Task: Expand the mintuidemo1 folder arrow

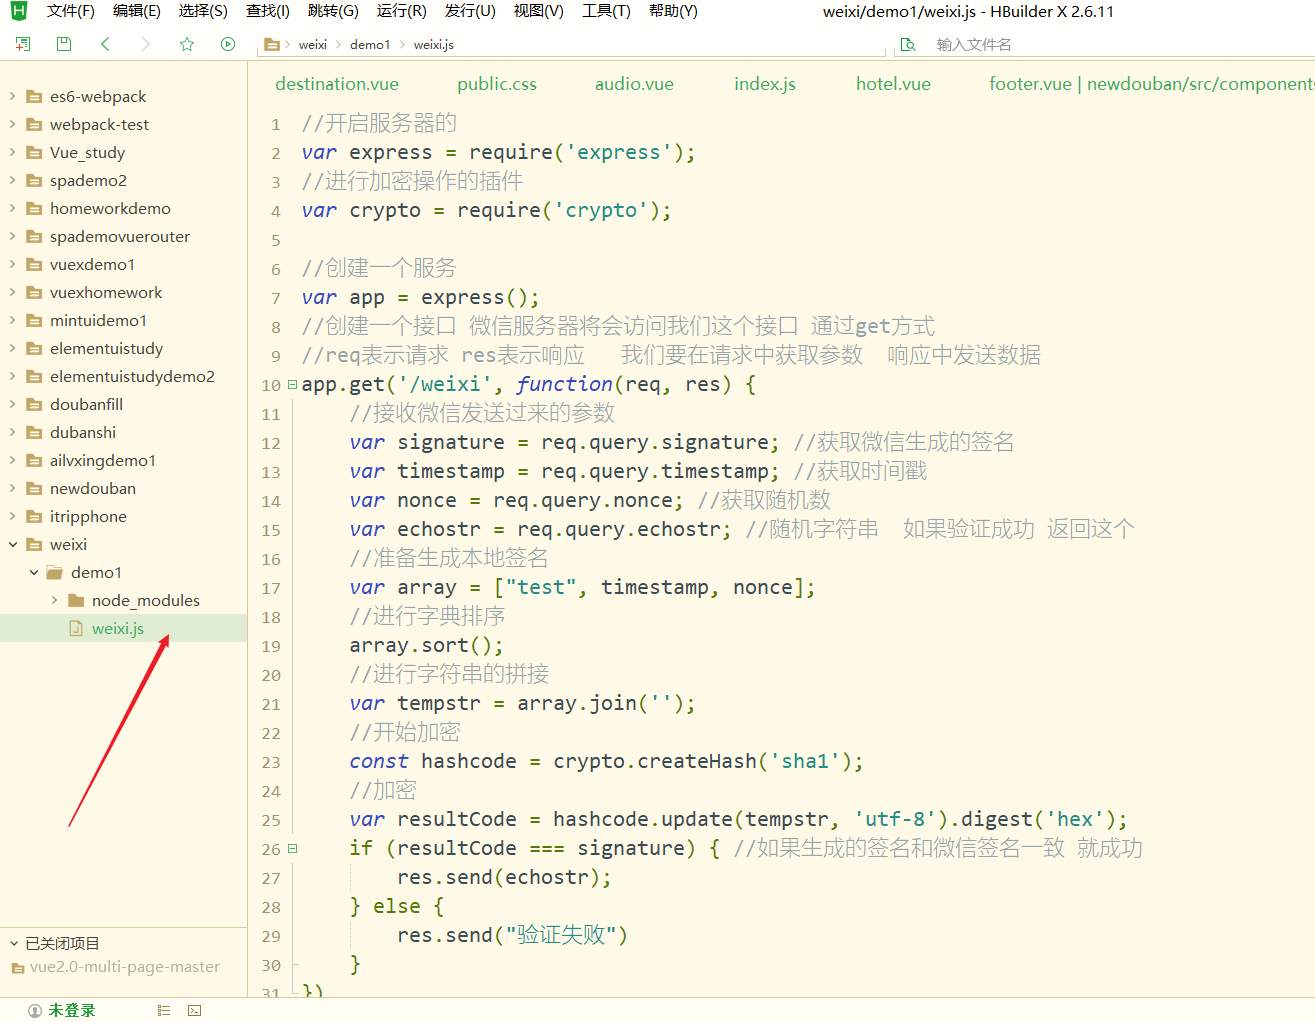Action: coord(12,321)
